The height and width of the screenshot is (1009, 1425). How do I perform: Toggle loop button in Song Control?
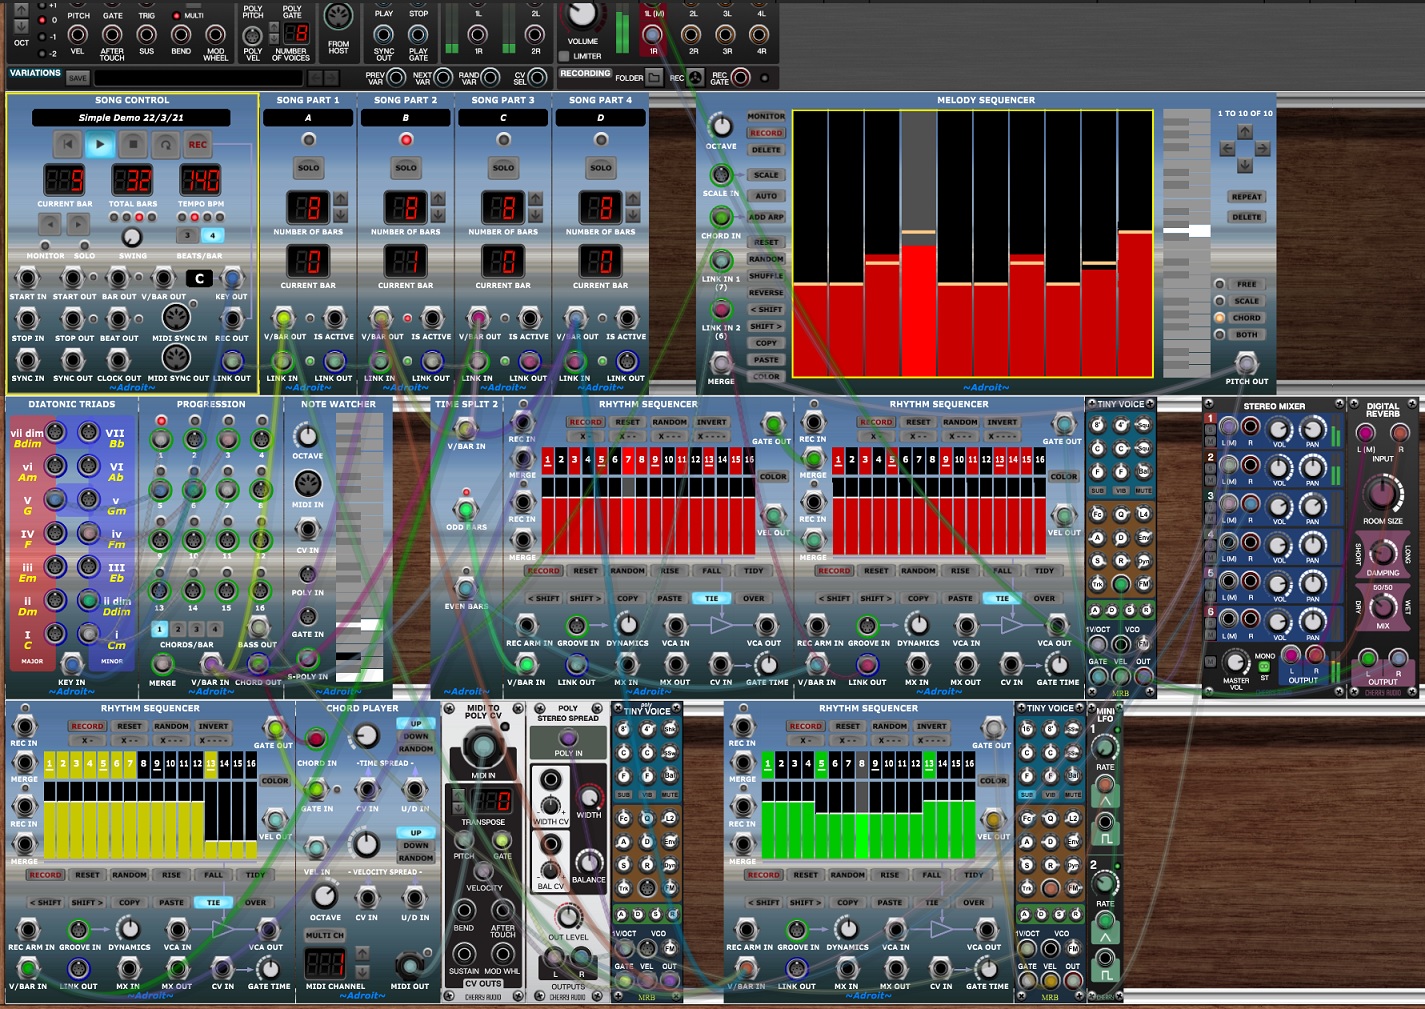166,145
